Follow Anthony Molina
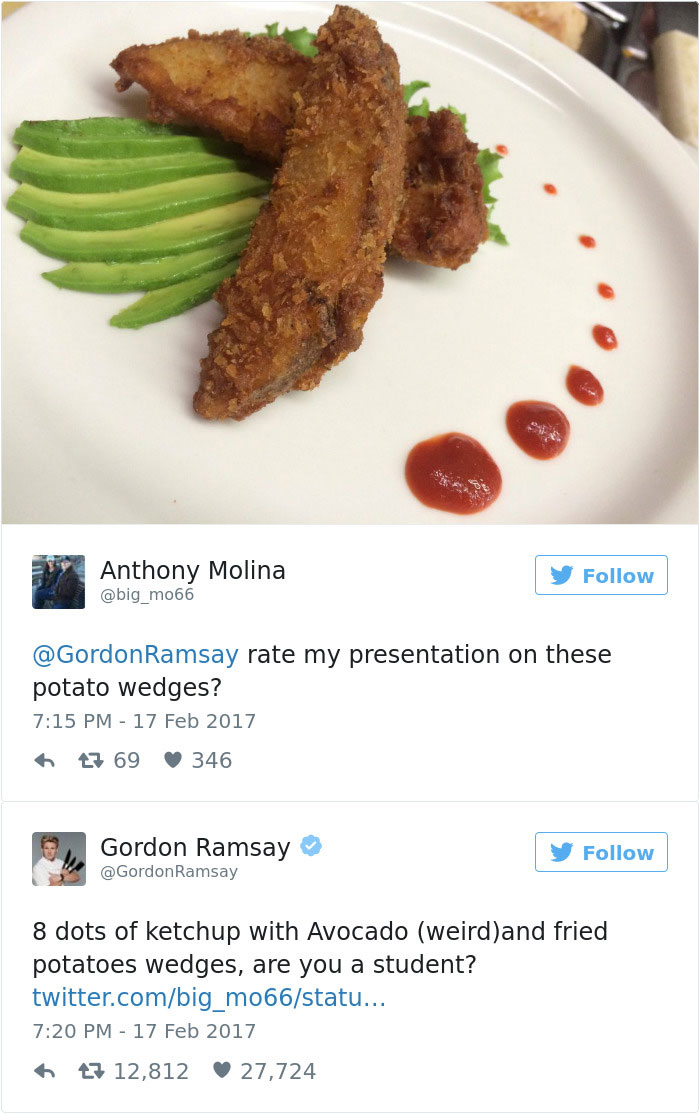Viewport: 700px width, 1114px height. tap(601, 575)
